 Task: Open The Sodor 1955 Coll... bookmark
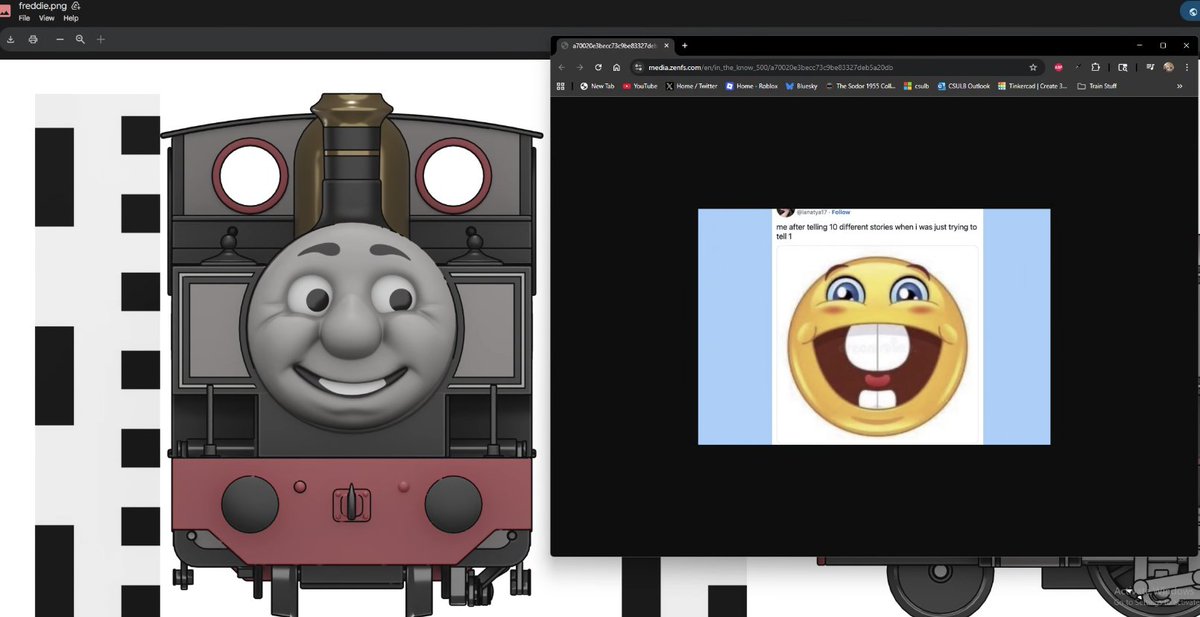tap(860, 86)
